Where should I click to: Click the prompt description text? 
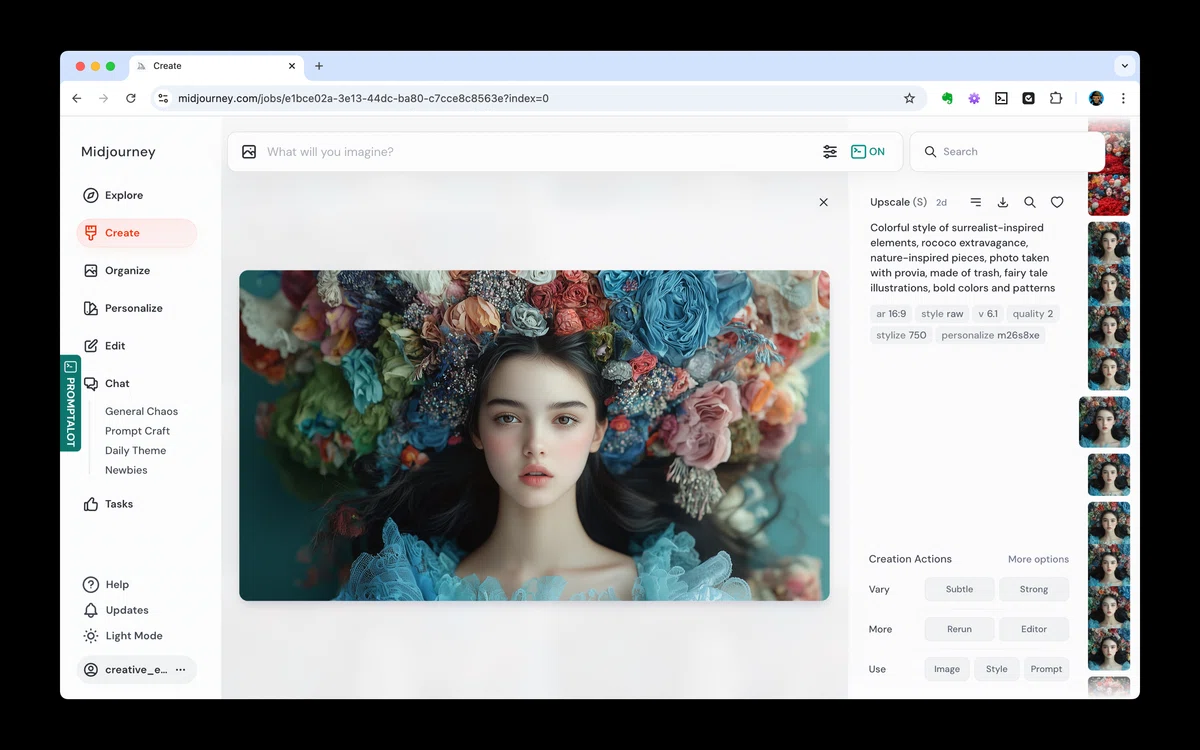click(963, 258)
